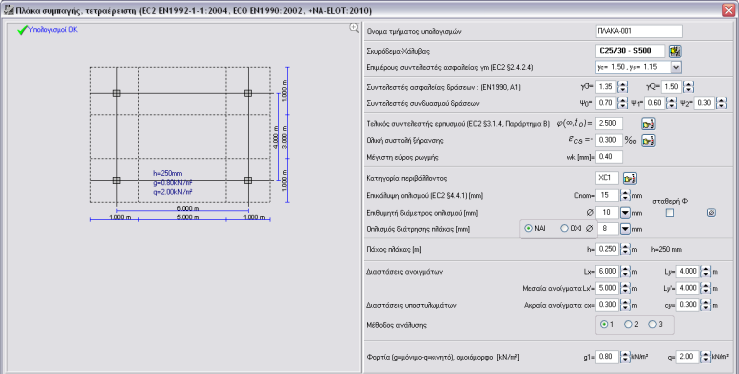Click the shrinkage strain calculator icon
The image size is (739, 374).
pos(648,140)
